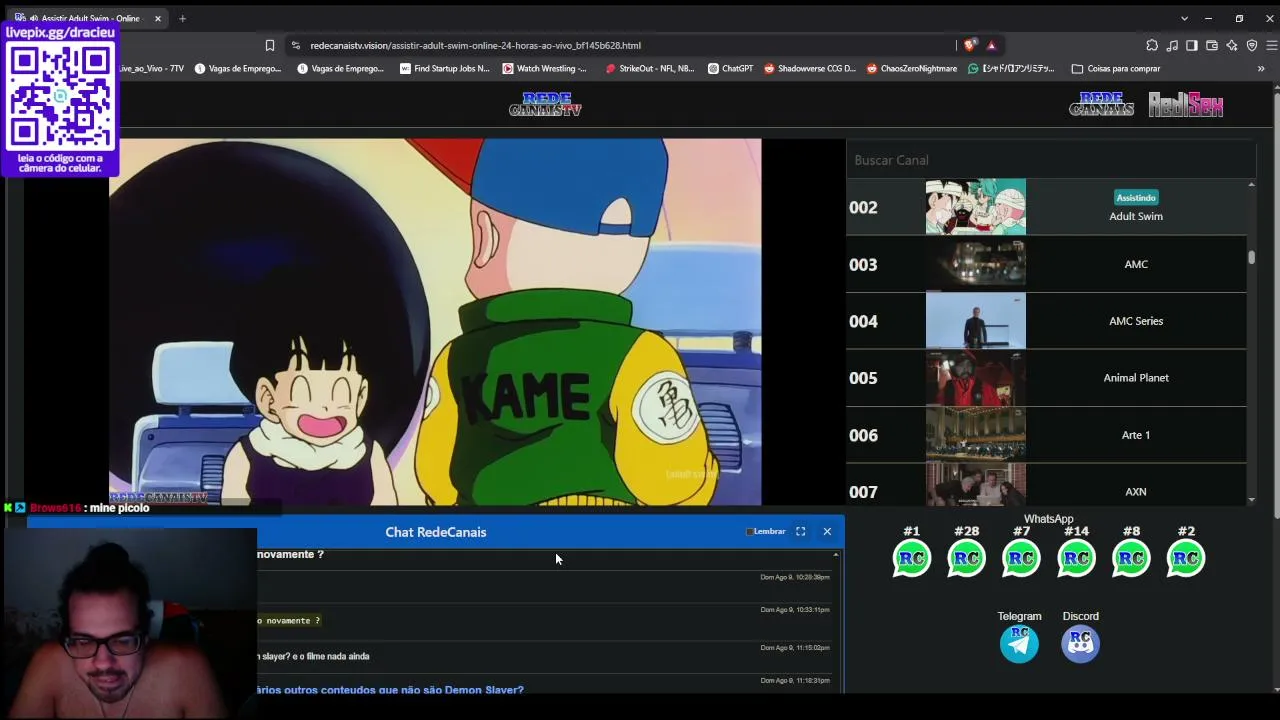Open WhatsApp group #28
Image resolution: width=1280 pixels, height=720 pixels.
coord(966,558)
